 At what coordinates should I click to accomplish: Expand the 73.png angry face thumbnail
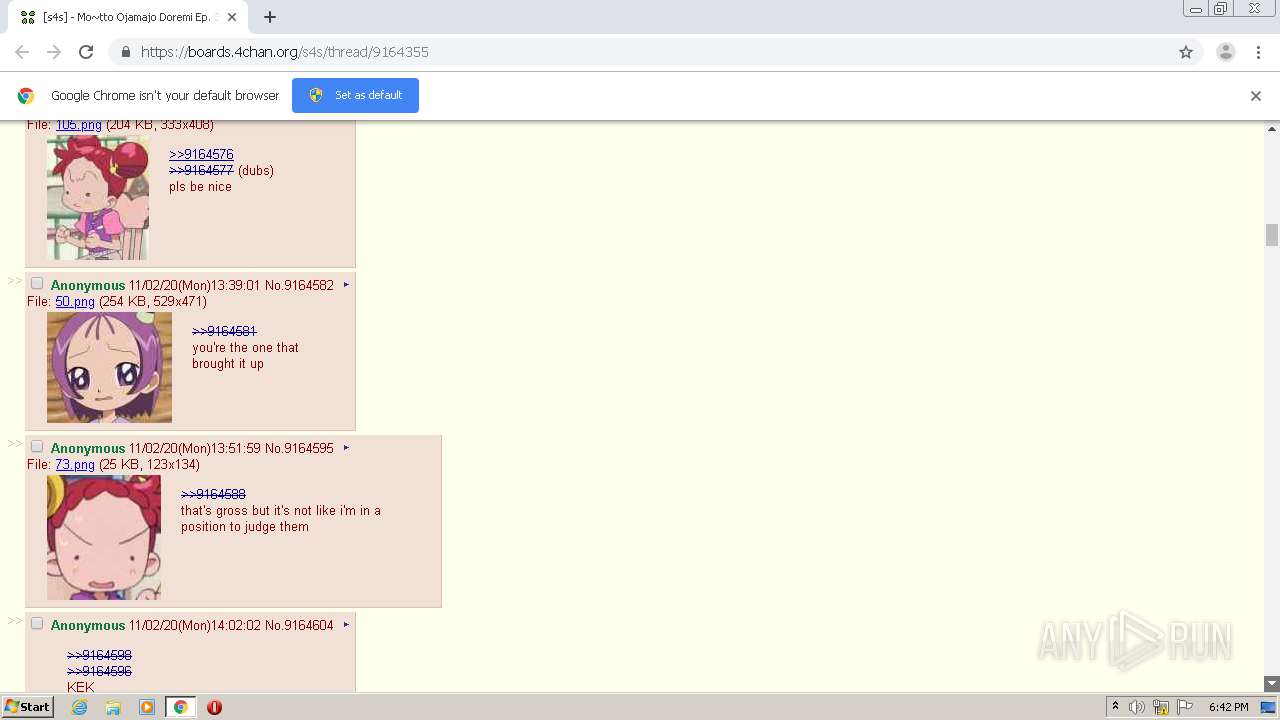tap(103, 537)
